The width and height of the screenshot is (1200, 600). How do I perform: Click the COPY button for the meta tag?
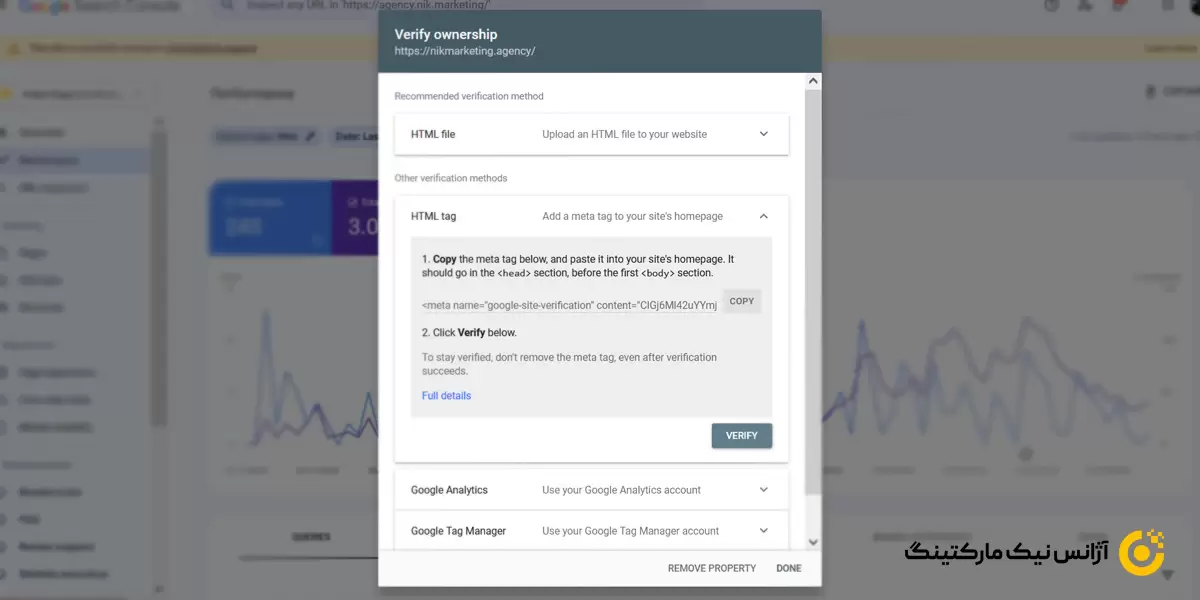pyautogui.click(x=742, y=302)
